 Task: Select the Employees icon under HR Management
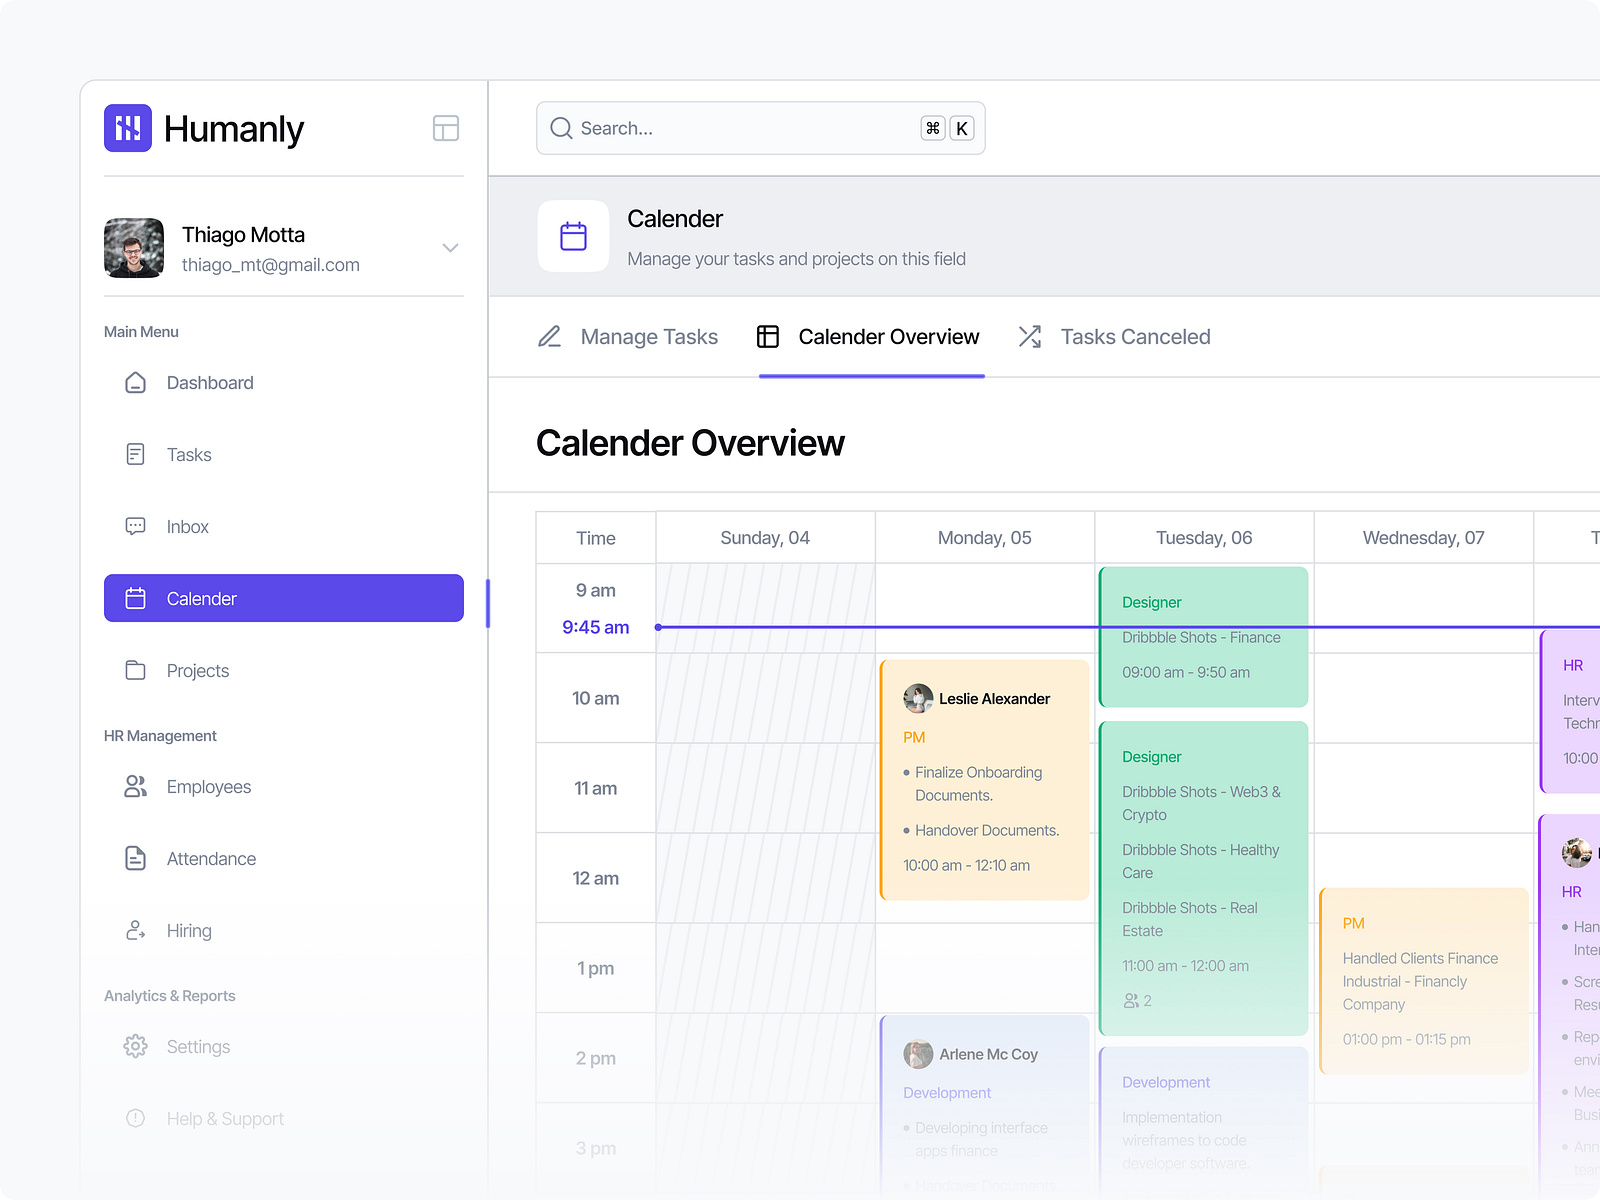[x=135, y=787]
